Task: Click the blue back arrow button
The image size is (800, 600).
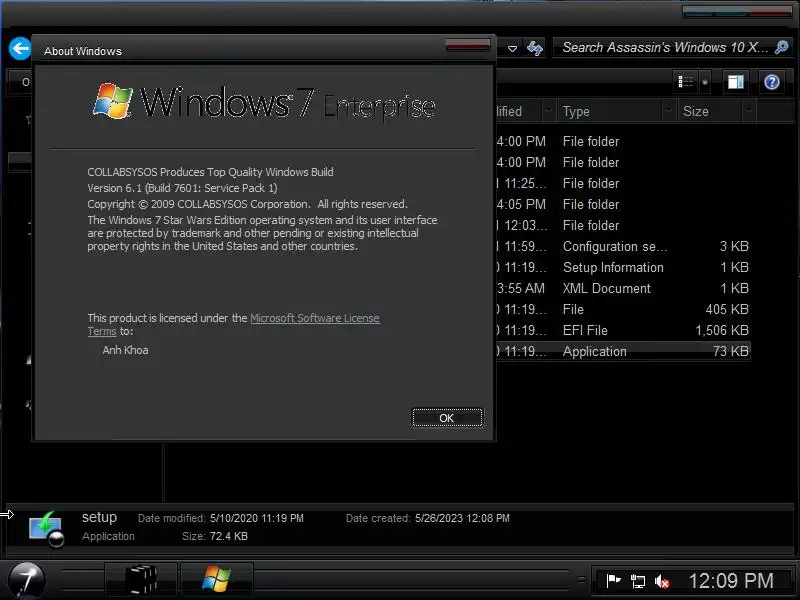Action: (20, 49)
